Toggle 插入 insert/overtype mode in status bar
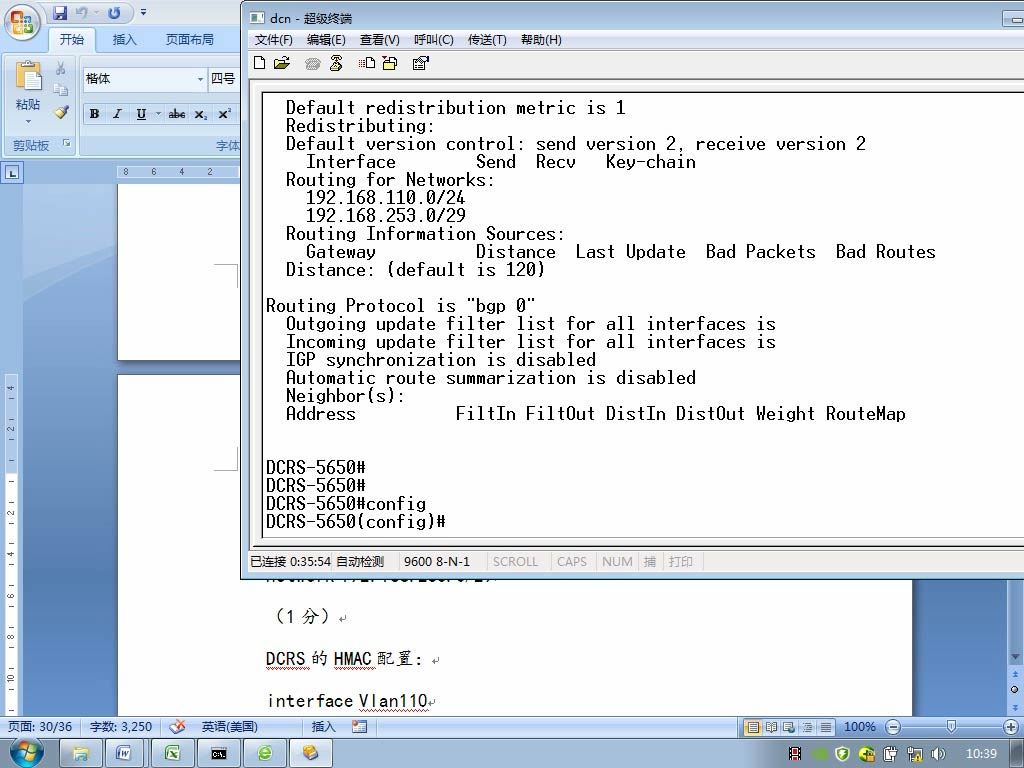The height and width of the screenshot is (768, 1024). 323,727
